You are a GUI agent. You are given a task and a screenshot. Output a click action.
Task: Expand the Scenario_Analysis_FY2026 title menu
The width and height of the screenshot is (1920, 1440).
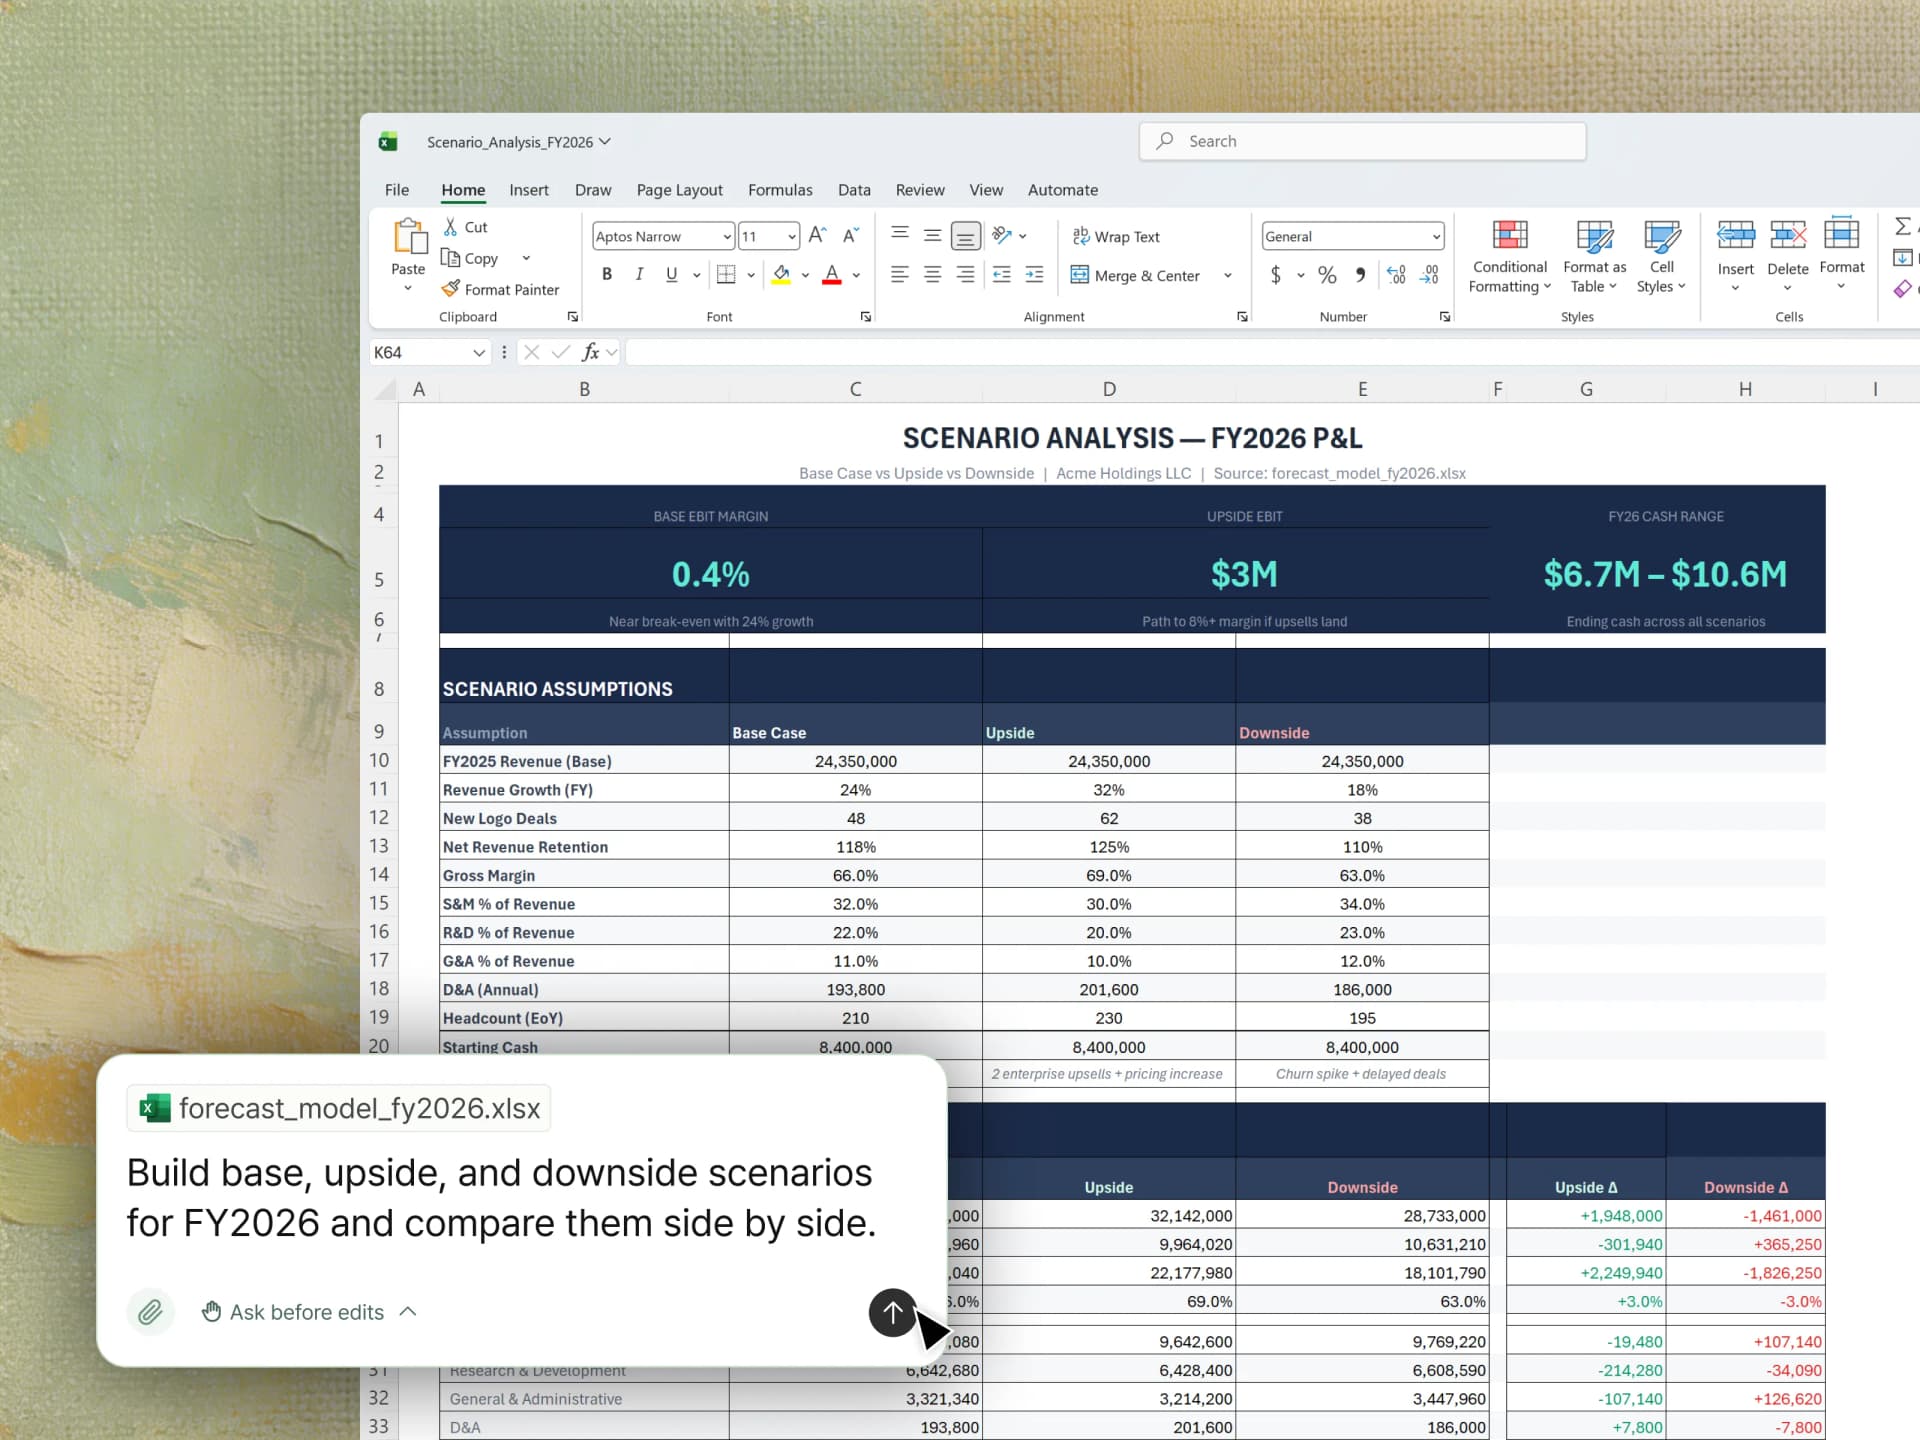[605, 141]
